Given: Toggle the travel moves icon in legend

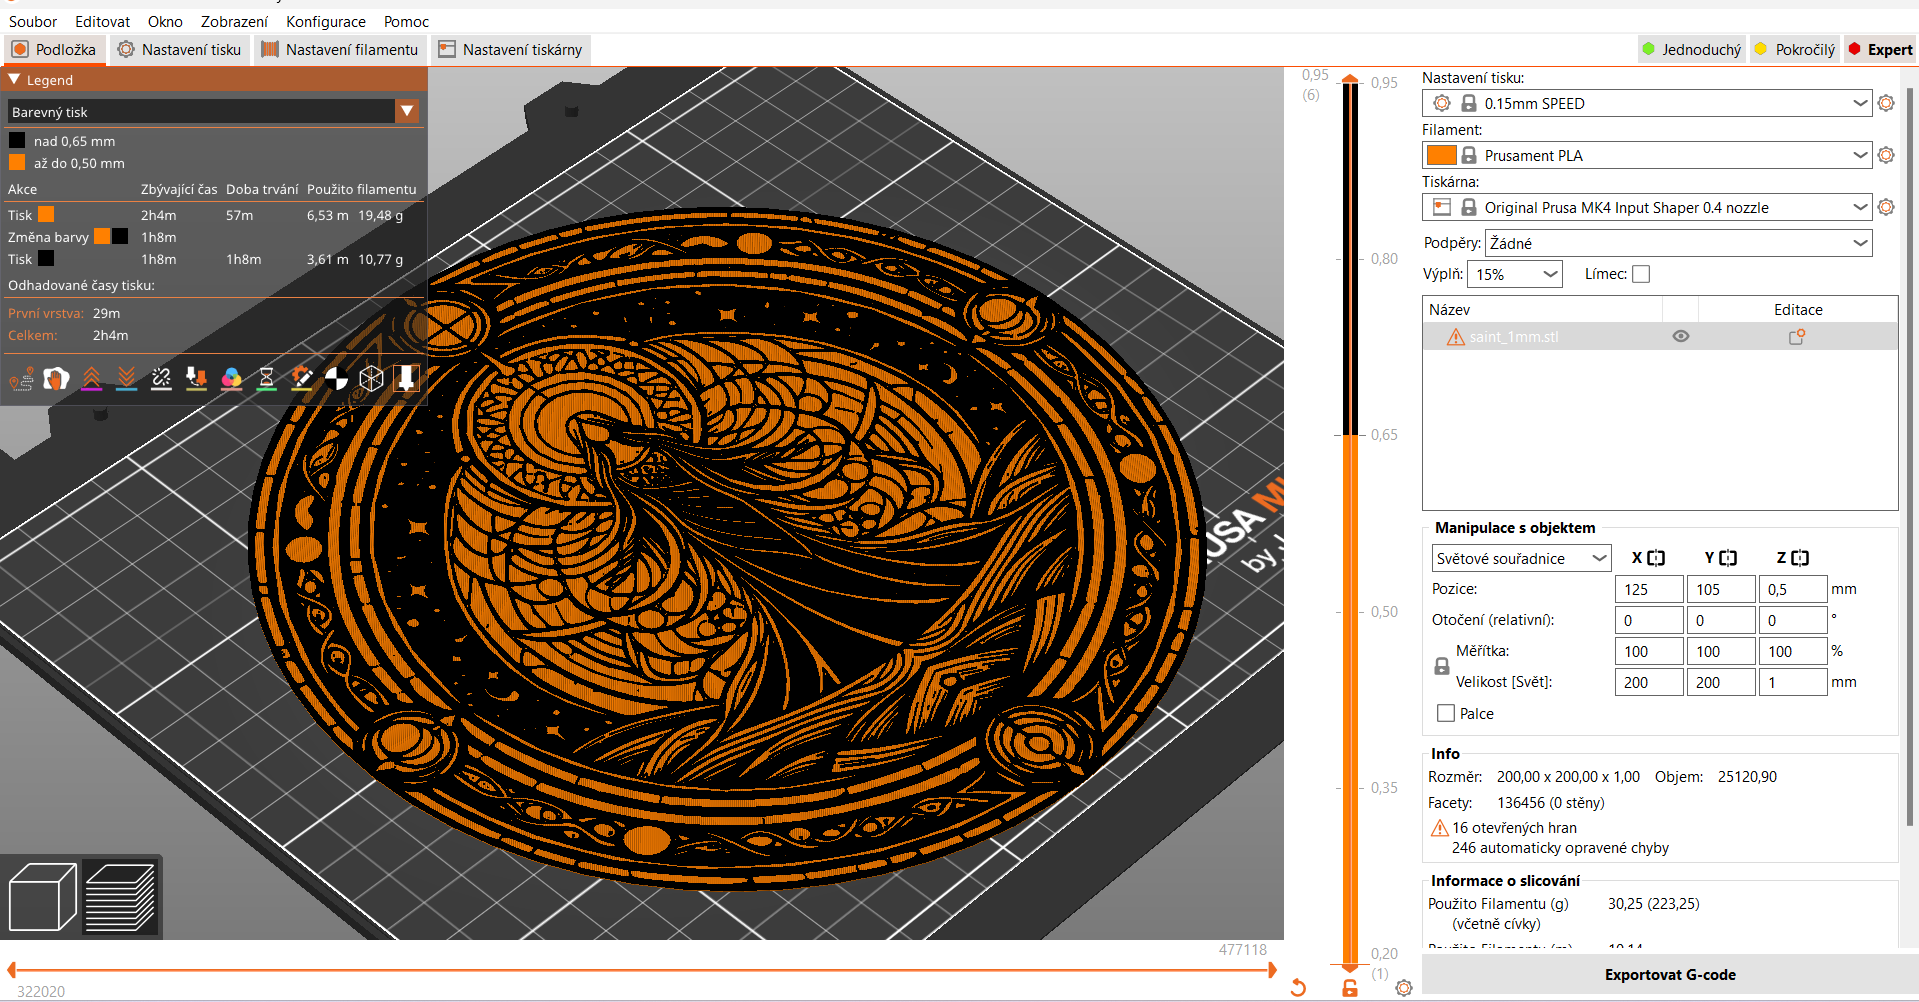Looking at the screenshot, I should 21,378.
